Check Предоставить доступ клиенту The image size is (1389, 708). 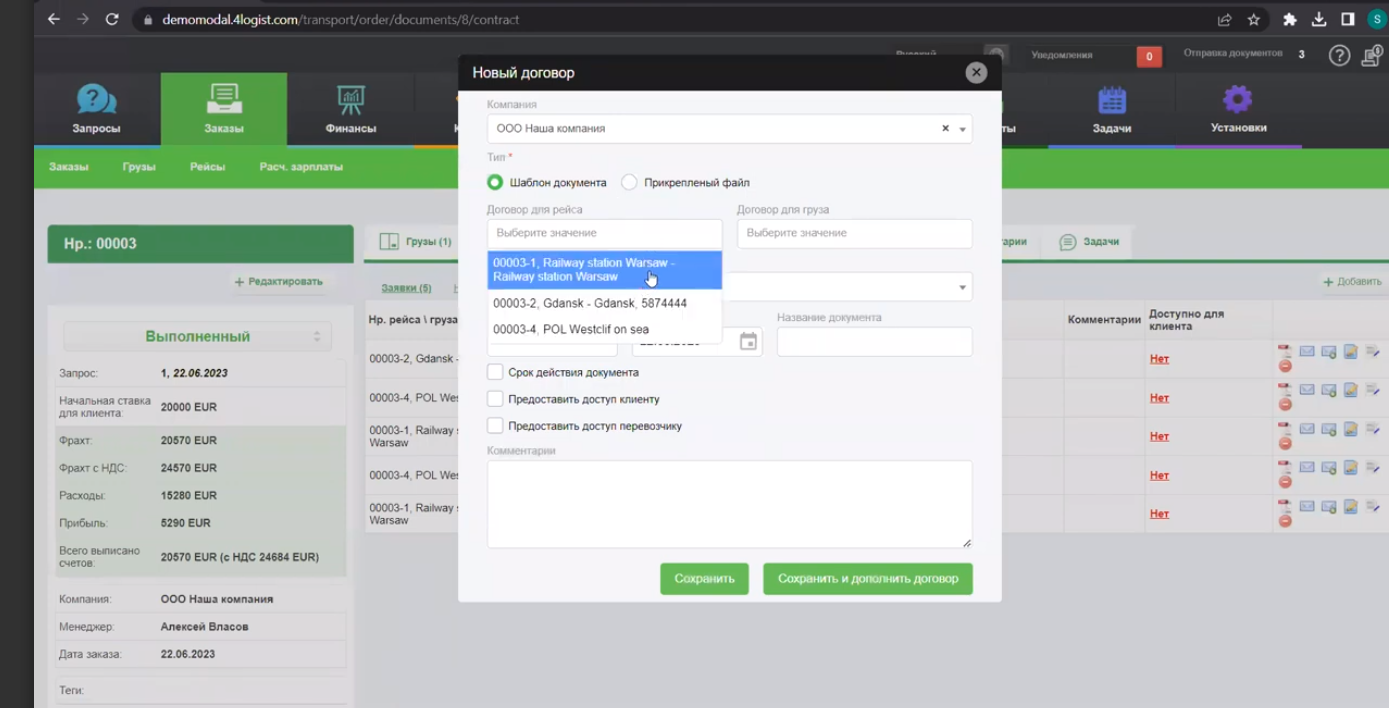coord(495,399)
